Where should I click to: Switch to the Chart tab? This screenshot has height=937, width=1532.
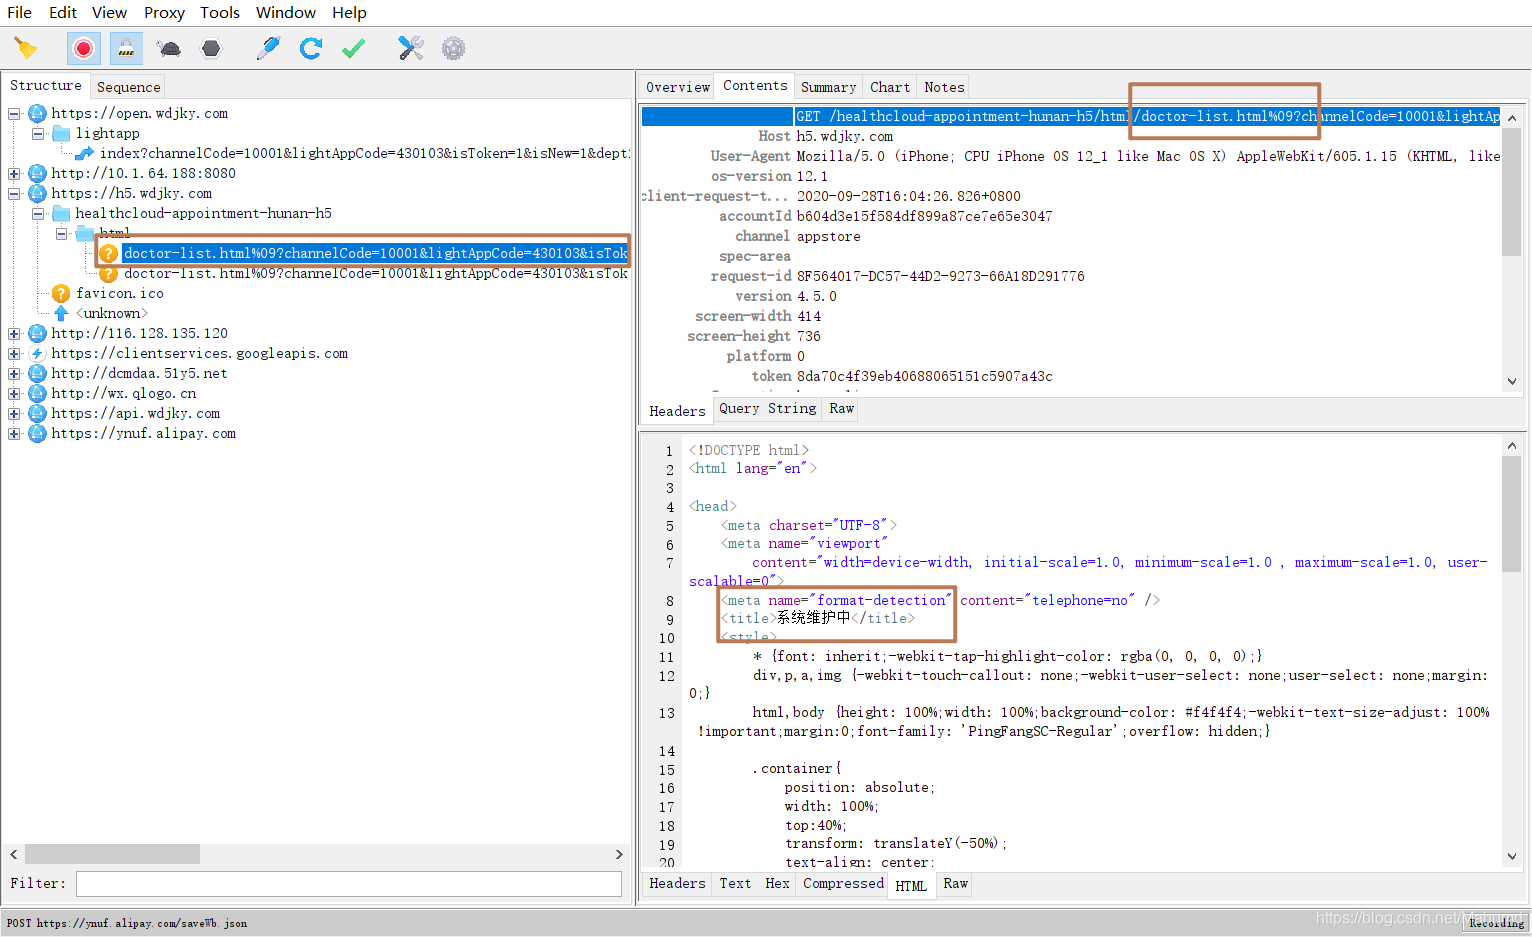pos(890,87)
